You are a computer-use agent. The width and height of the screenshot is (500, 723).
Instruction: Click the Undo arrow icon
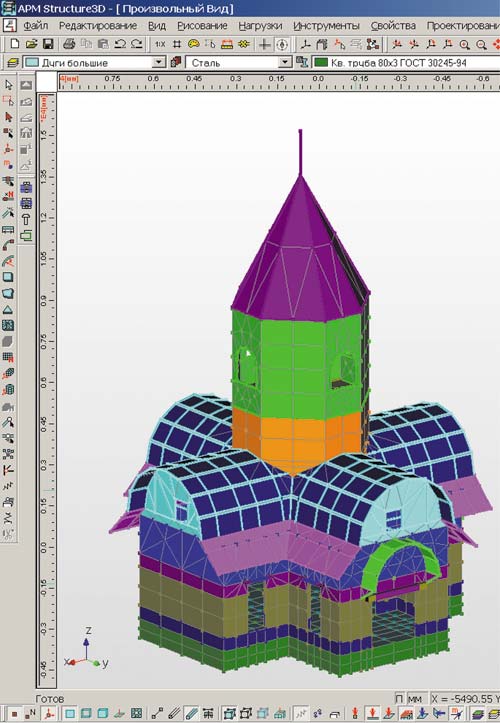(120, 44)
